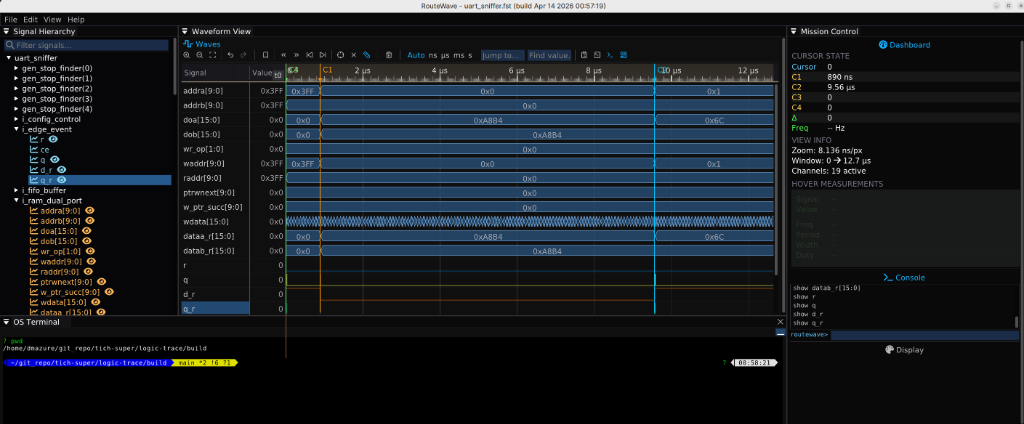Select the Waves tab
The height and width of the screenshot is (424, 1024).
click(202, 44)
